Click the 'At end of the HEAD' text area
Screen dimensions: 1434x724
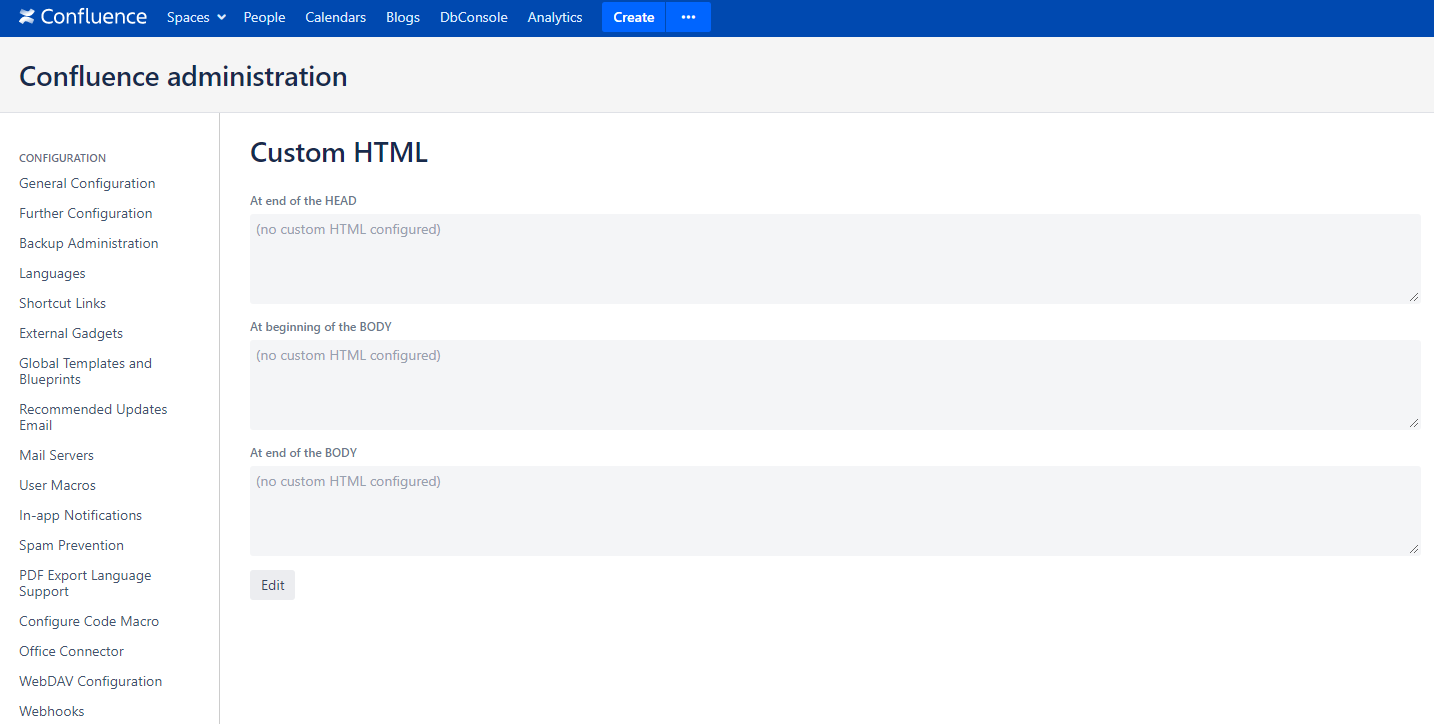[x=835, y=259]
